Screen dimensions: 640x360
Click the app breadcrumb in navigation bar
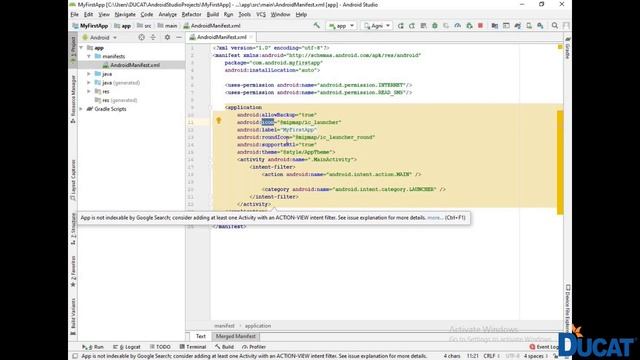(123, 26)
